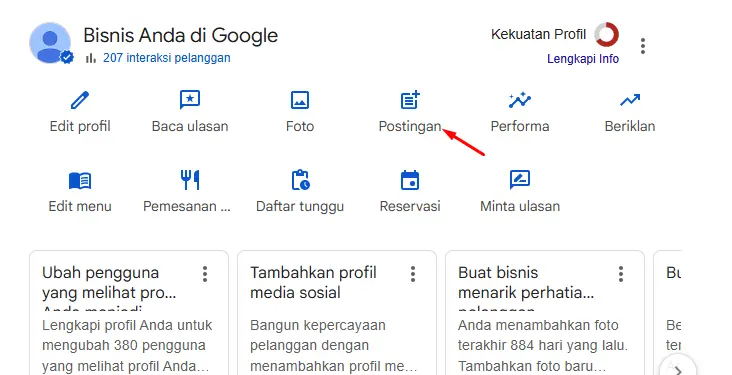Click the Edit profil pencil icon
The image size is (732, 375).
(80, 100)
